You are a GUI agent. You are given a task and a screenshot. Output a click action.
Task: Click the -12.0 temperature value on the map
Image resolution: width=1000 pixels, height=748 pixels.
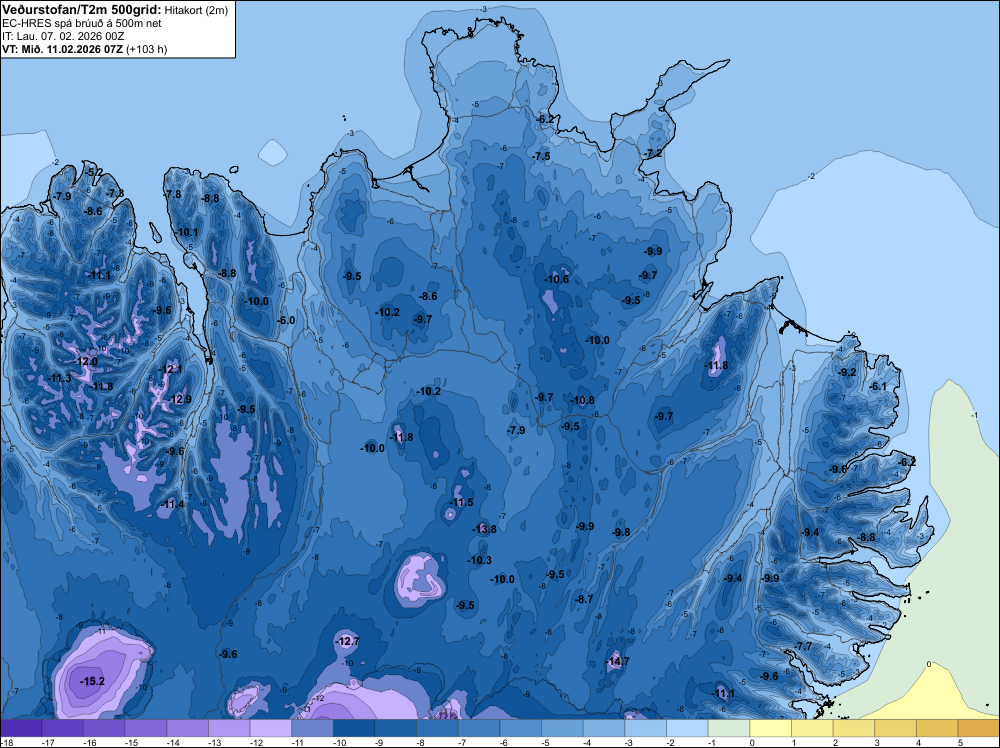click(x=85, y=362)
